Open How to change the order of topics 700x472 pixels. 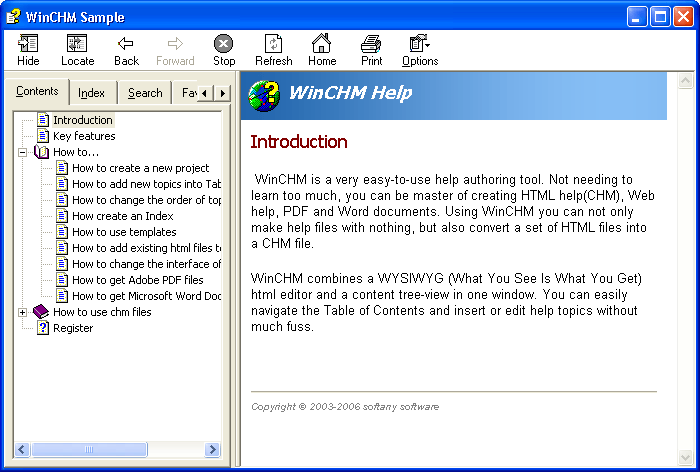click(146, 200)
